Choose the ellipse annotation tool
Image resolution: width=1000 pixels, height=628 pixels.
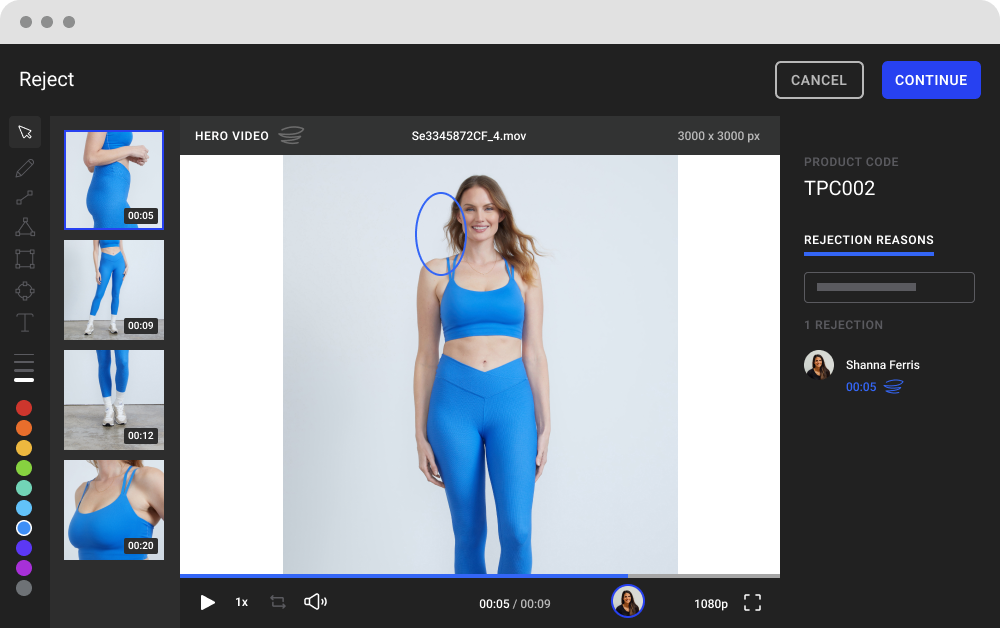25,291
